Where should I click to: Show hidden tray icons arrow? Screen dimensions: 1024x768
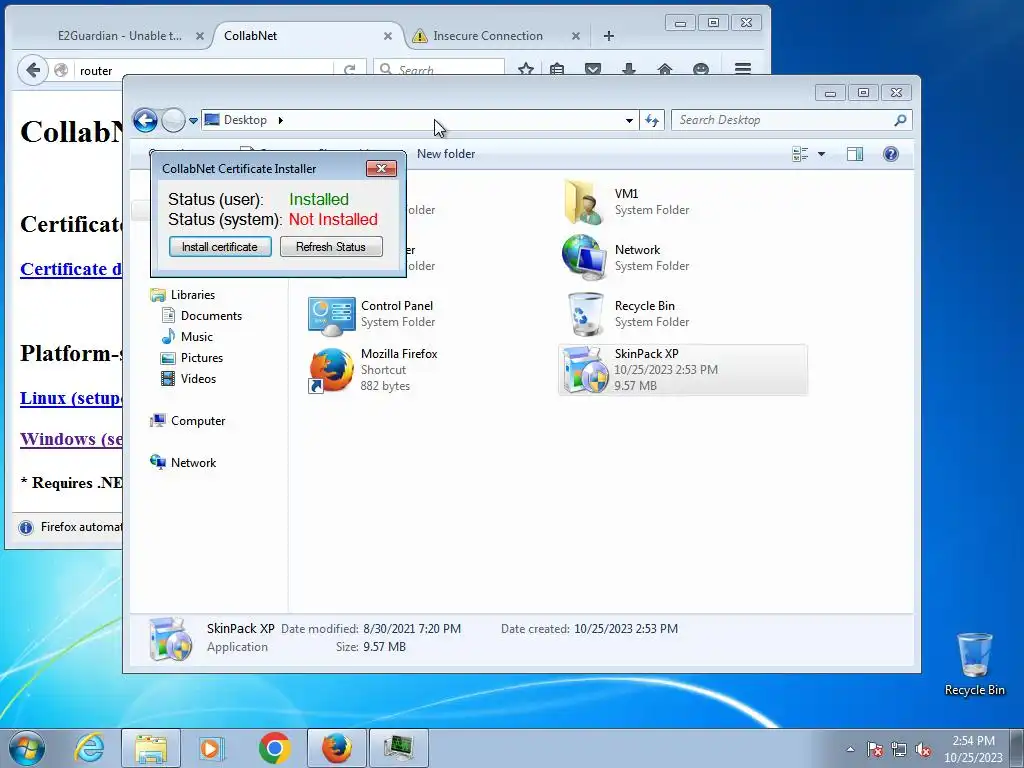coord(850,749)
